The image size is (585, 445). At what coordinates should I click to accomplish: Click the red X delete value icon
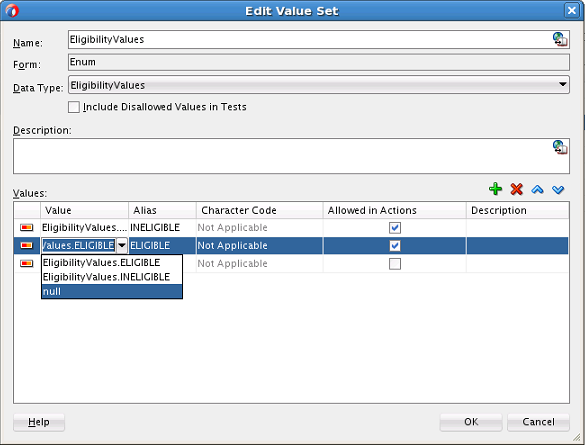(x=516, y=189)
